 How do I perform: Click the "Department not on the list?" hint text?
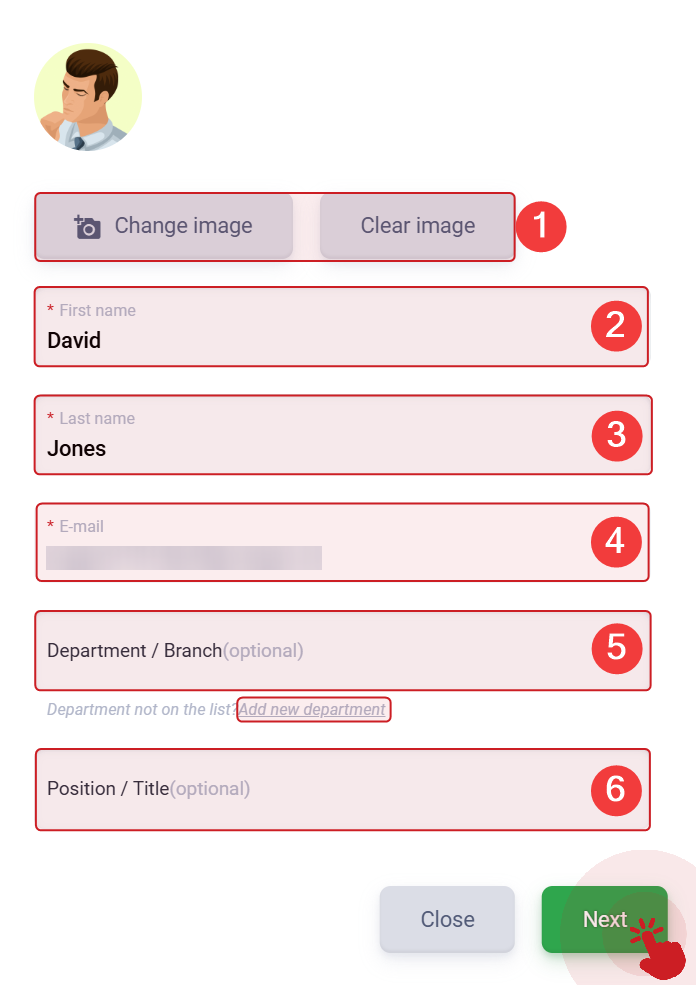pyautogui.click(x=142, y=709)
